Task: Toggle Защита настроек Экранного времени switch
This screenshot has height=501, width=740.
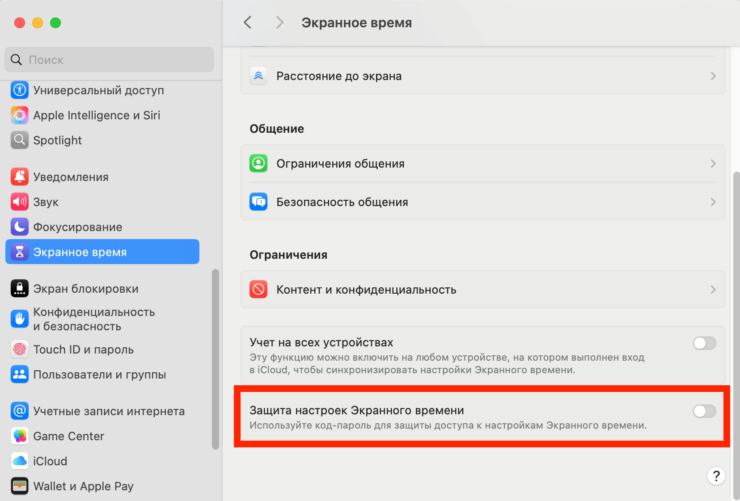Action: (704, 411)
